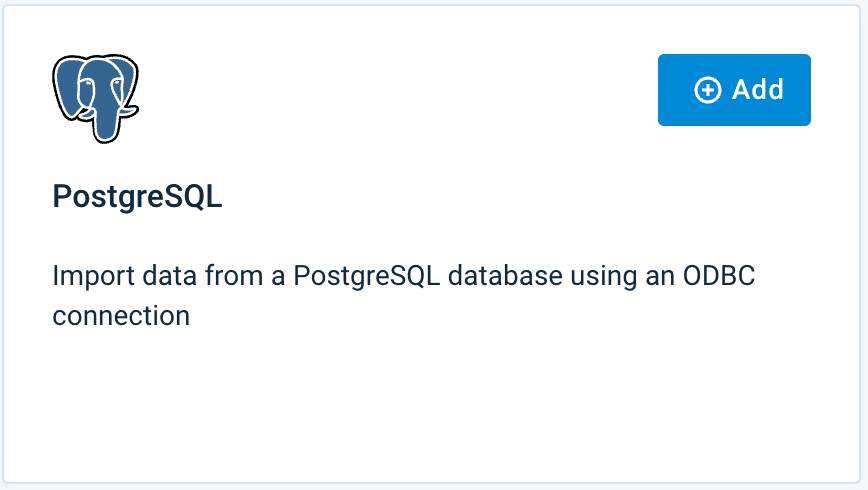Click the PostgreSQL elephant logo
This screenshot has width=868, height=490.
[95, 97]
